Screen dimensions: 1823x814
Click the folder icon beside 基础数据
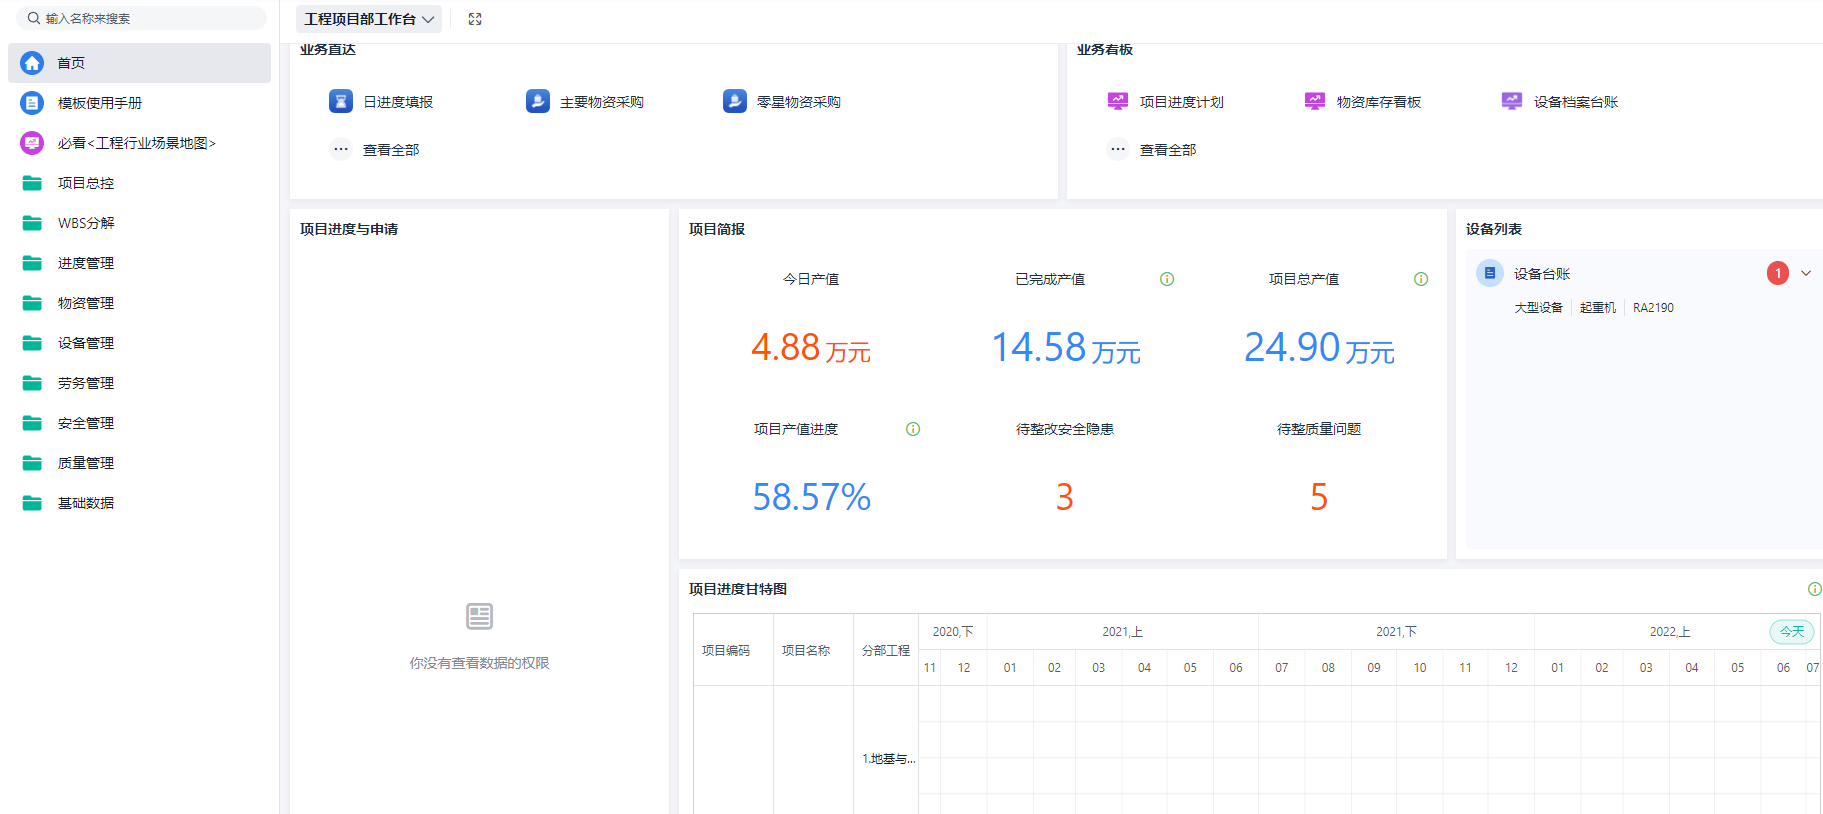click(x=32, y=503)
